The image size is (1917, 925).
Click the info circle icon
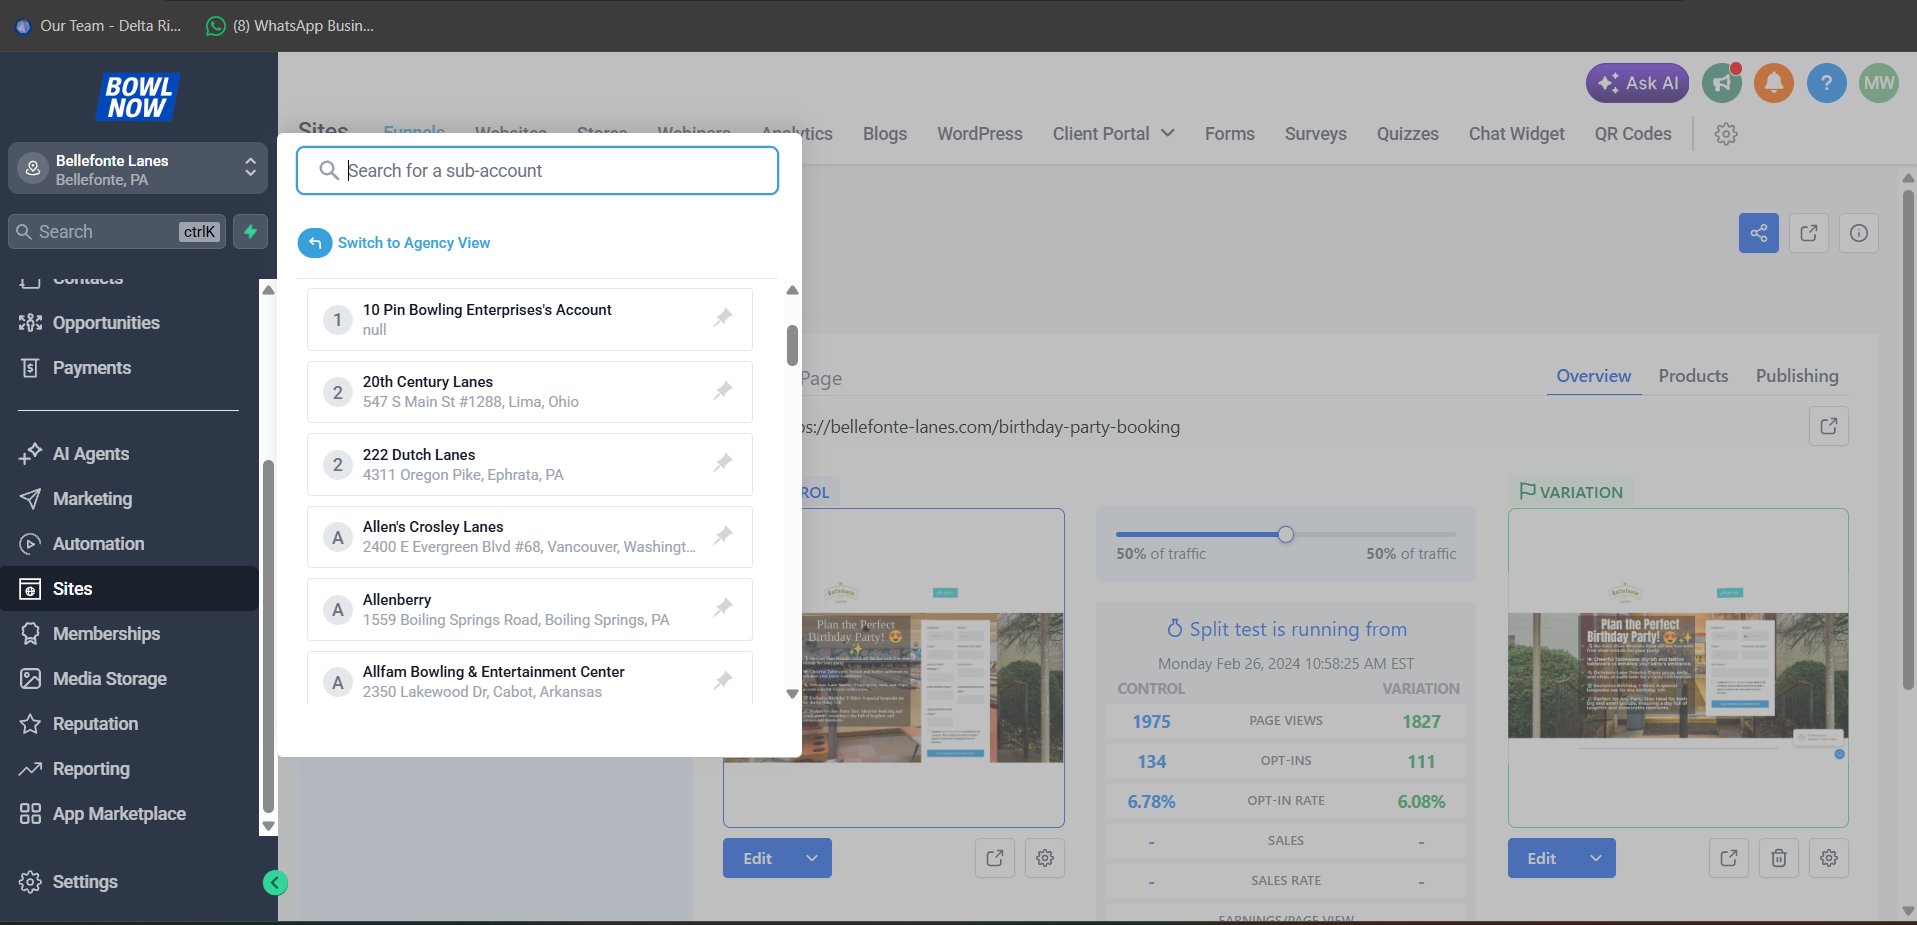tap(1859, 233)
